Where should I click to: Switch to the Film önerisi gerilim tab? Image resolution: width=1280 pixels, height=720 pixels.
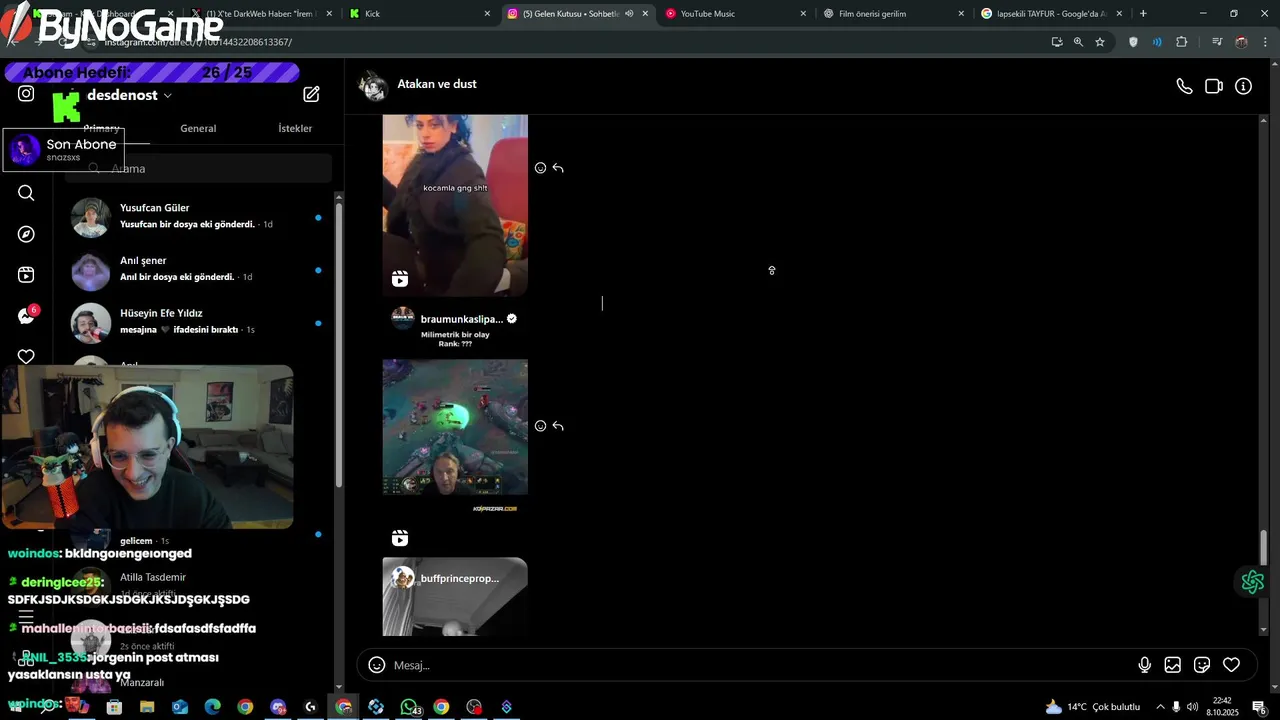[x=893, y=14]
